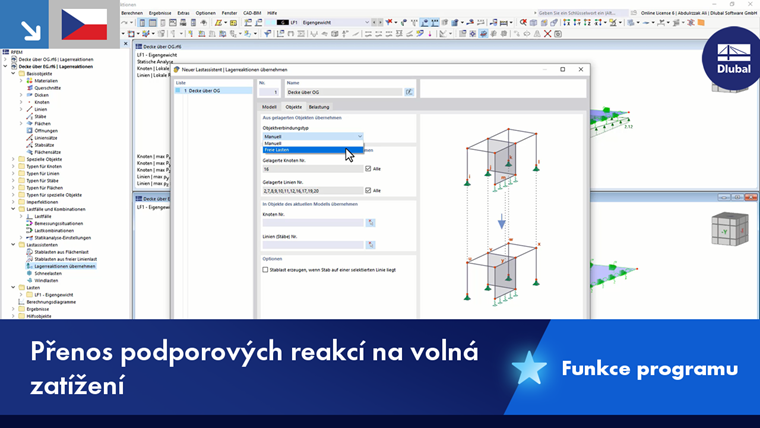Expand the LF1 - Eigengewicht tree node
760x428 pixels.
pos(21,295)
